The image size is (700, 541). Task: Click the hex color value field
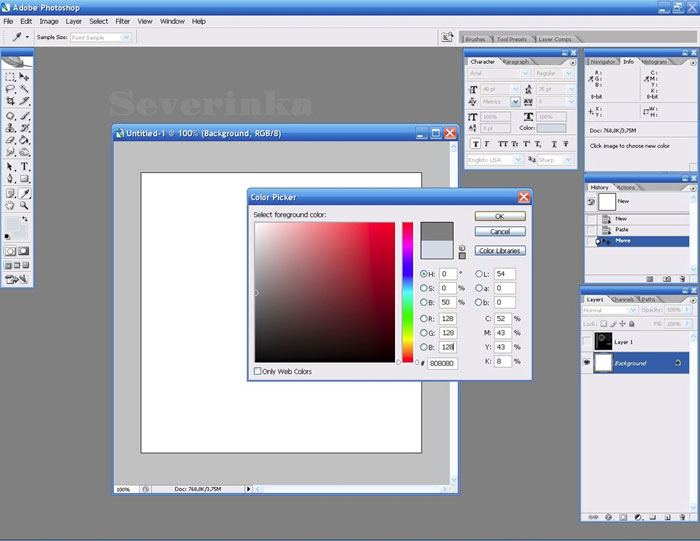click(x=443, y=363)
